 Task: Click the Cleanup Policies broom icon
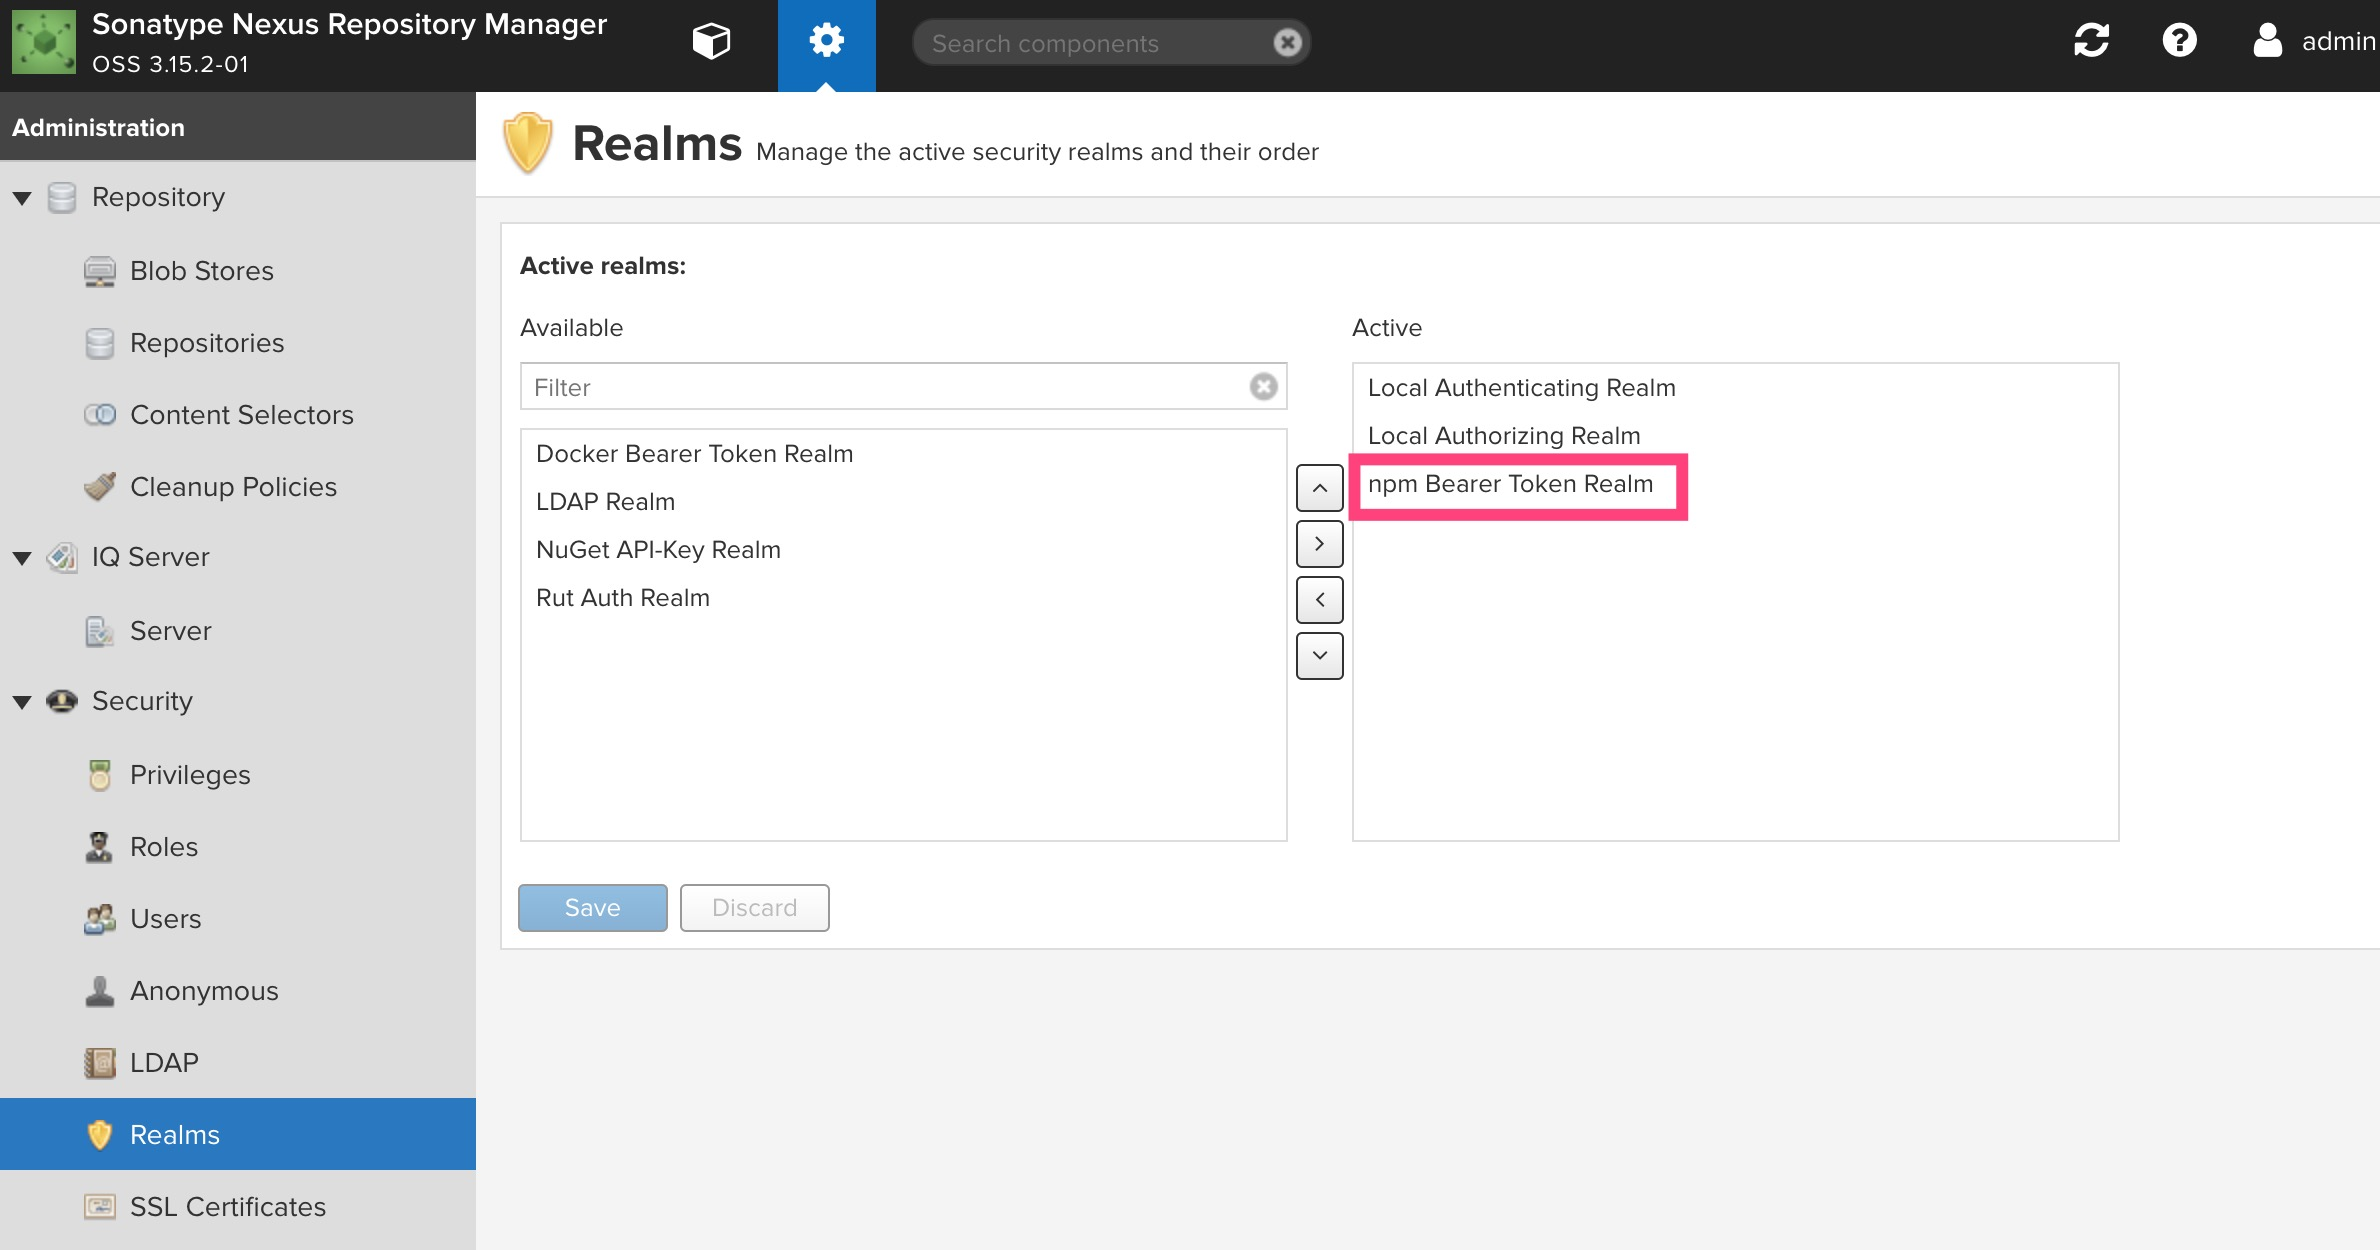[99, 486]
